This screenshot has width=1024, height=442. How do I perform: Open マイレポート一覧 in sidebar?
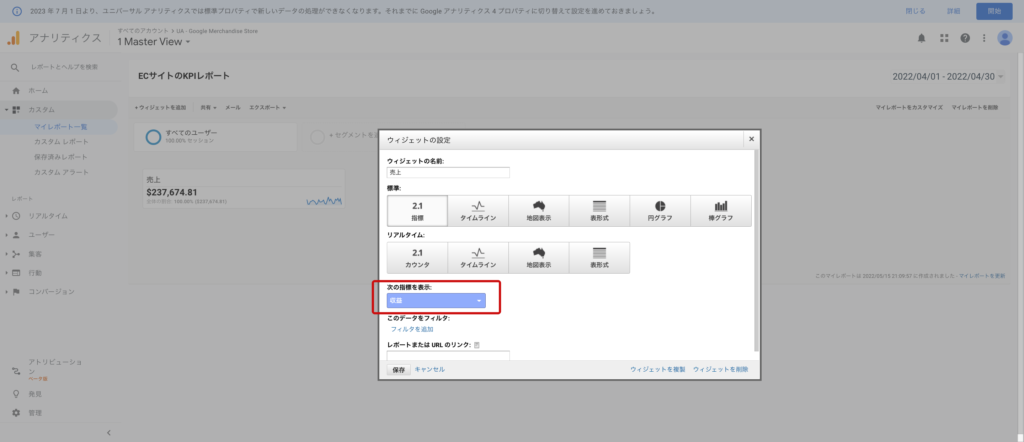[x=61, y=127]
